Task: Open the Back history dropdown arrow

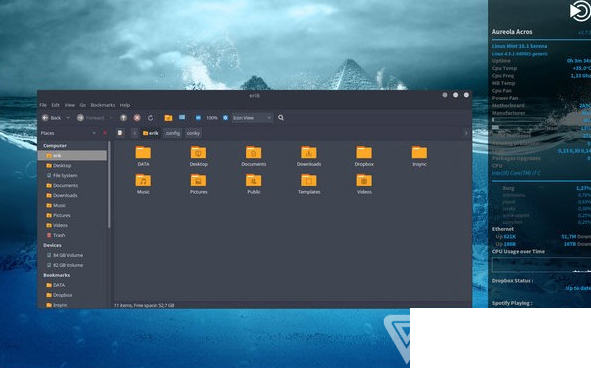Action: tap(68, 118)
